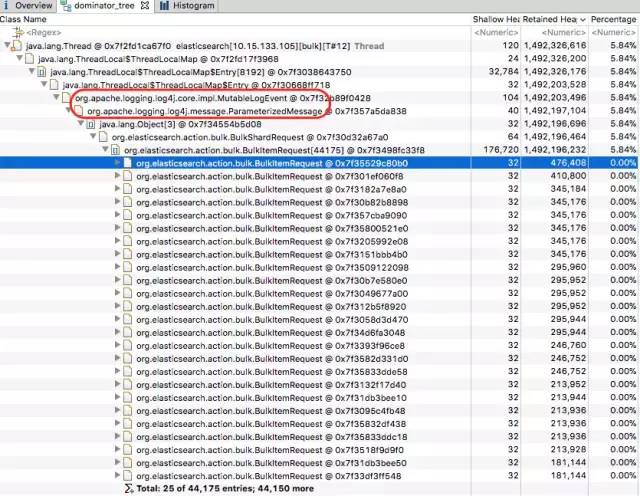Collapse the ThreadLocalMap$Entry[8192] array node
This screenshot has height=496, width=640.
(32, 71)
